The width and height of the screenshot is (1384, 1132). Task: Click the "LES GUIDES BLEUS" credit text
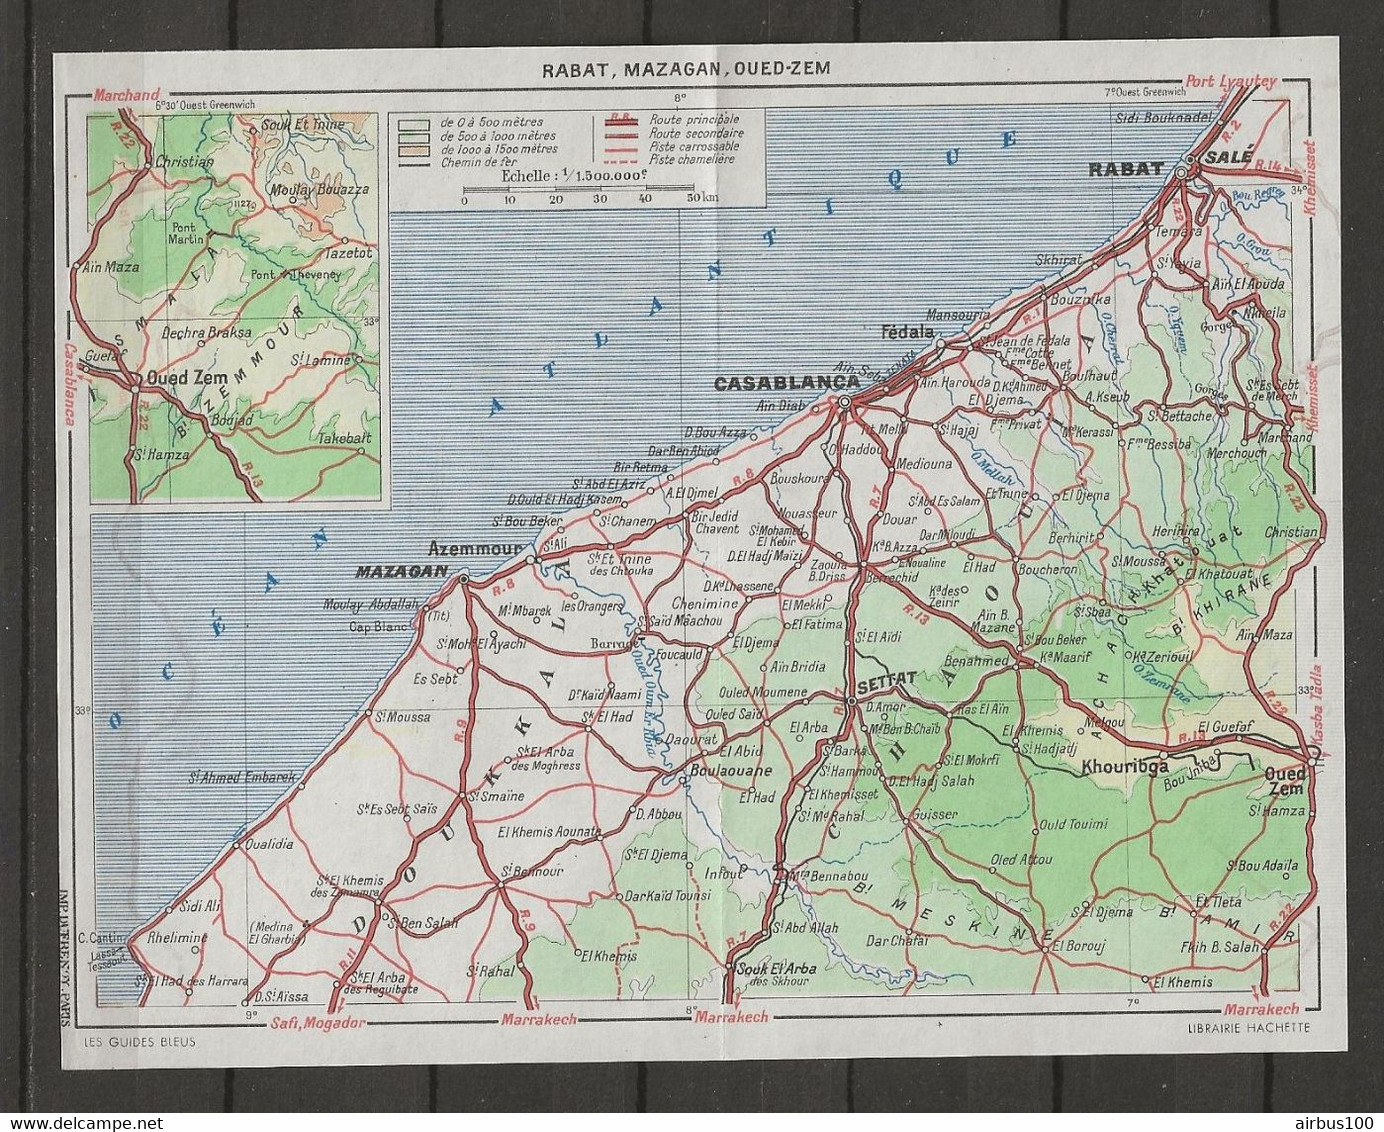pyautogui.click(x=141, y=1041)
